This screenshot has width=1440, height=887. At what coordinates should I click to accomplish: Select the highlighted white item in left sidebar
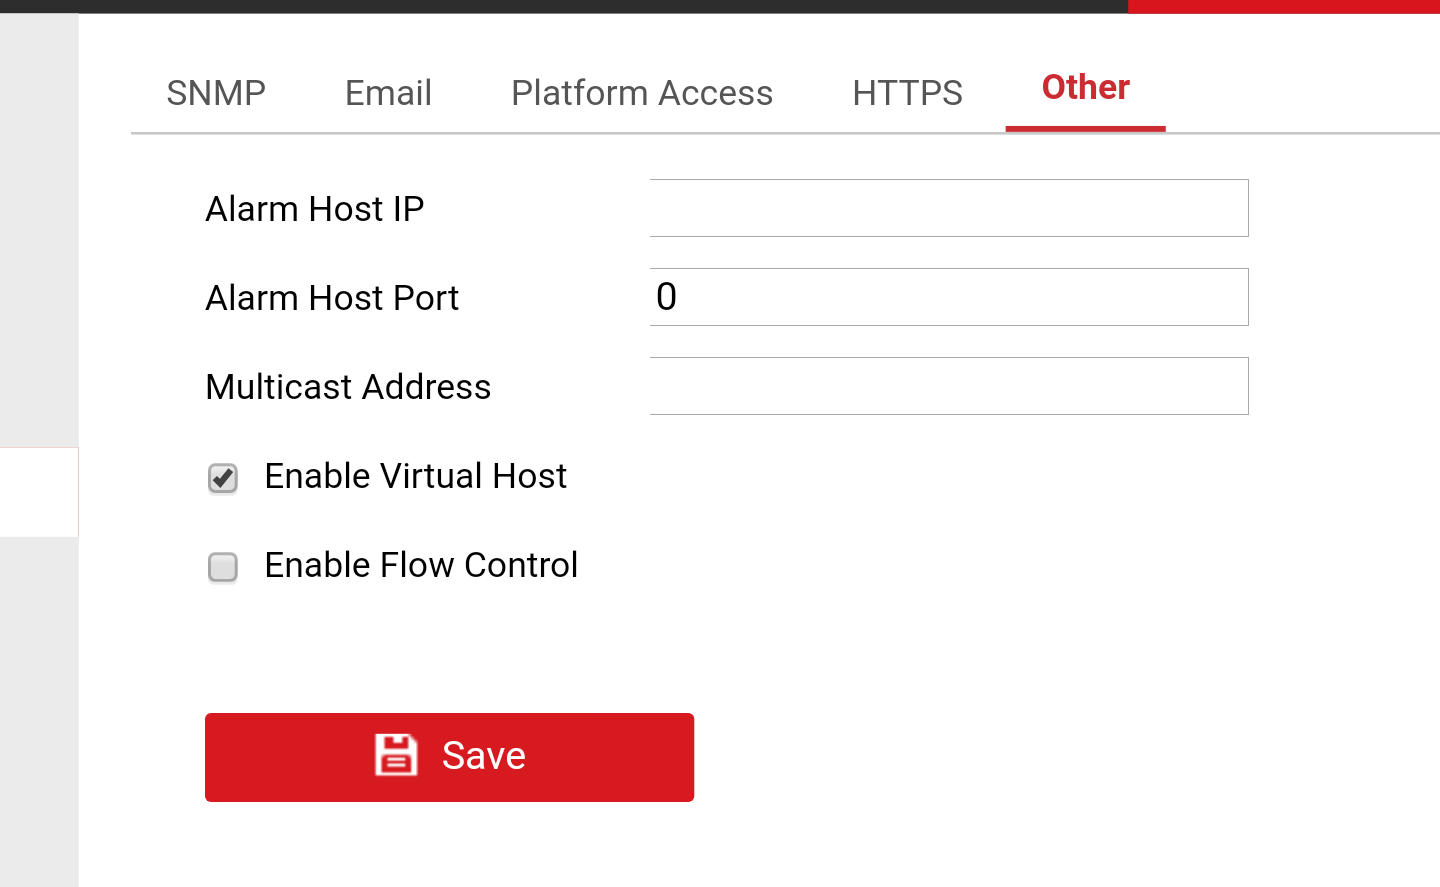pos(39,492)
